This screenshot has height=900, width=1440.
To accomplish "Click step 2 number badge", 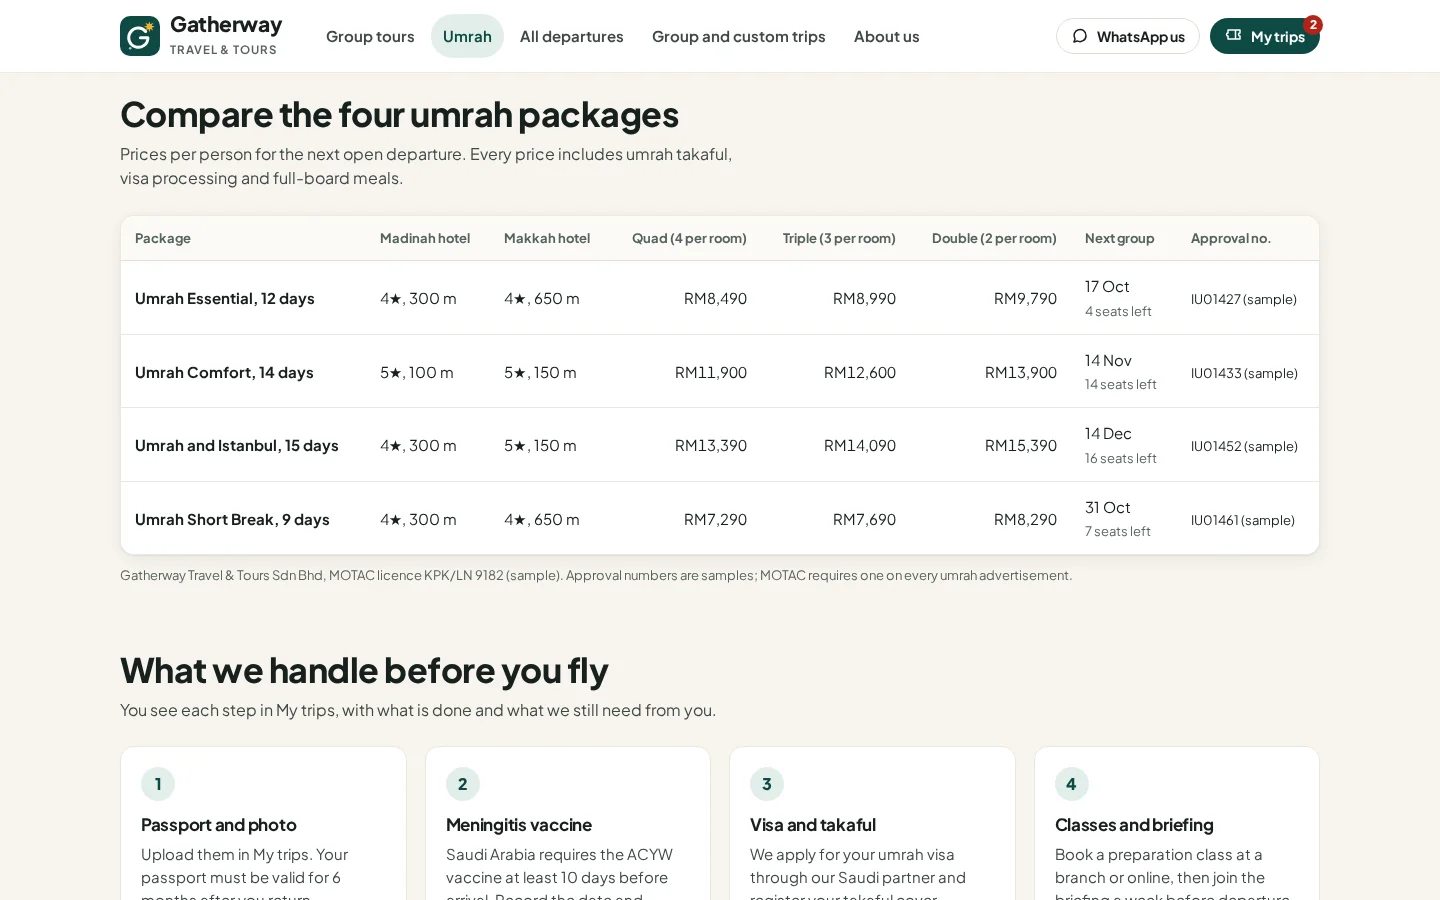I will click(x=463, y=784).
